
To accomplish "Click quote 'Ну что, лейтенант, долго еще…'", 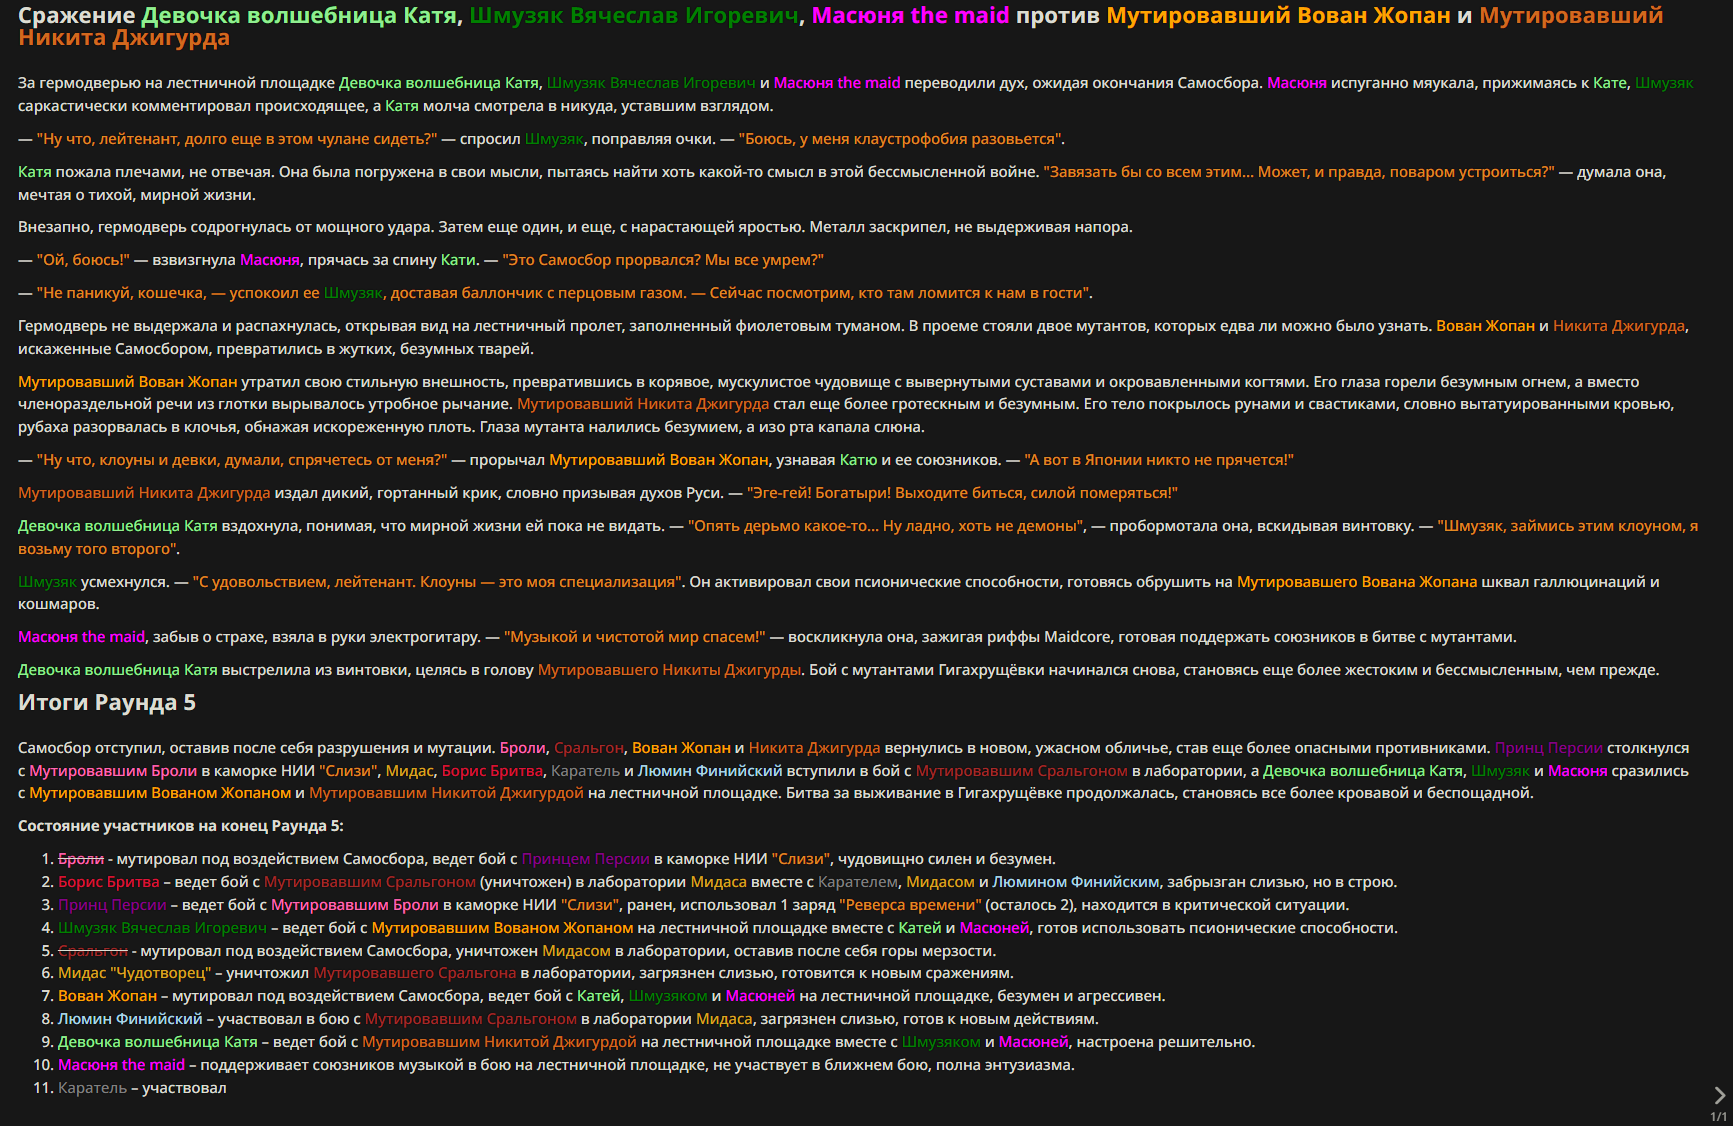I will [237, 139].
